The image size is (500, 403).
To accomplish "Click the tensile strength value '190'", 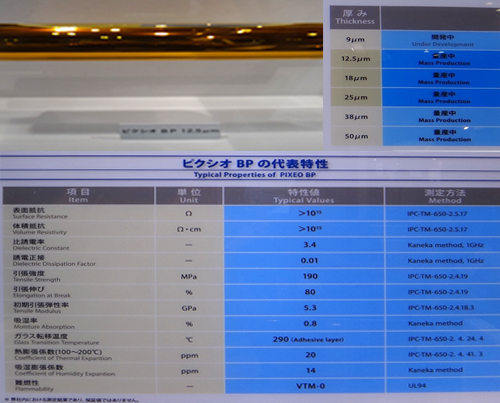I will (x=310, y=276).
